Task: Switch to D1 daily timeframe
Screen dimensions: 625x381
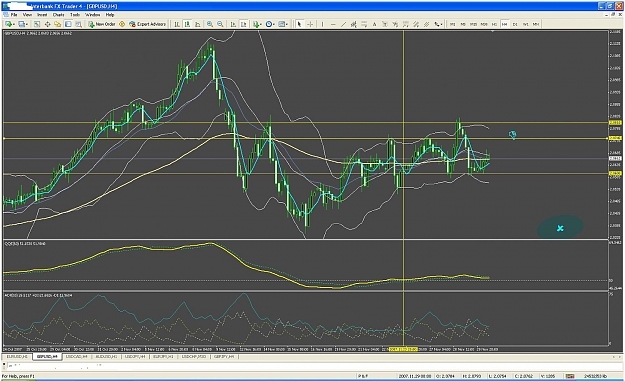Action: tap(515, 24)
